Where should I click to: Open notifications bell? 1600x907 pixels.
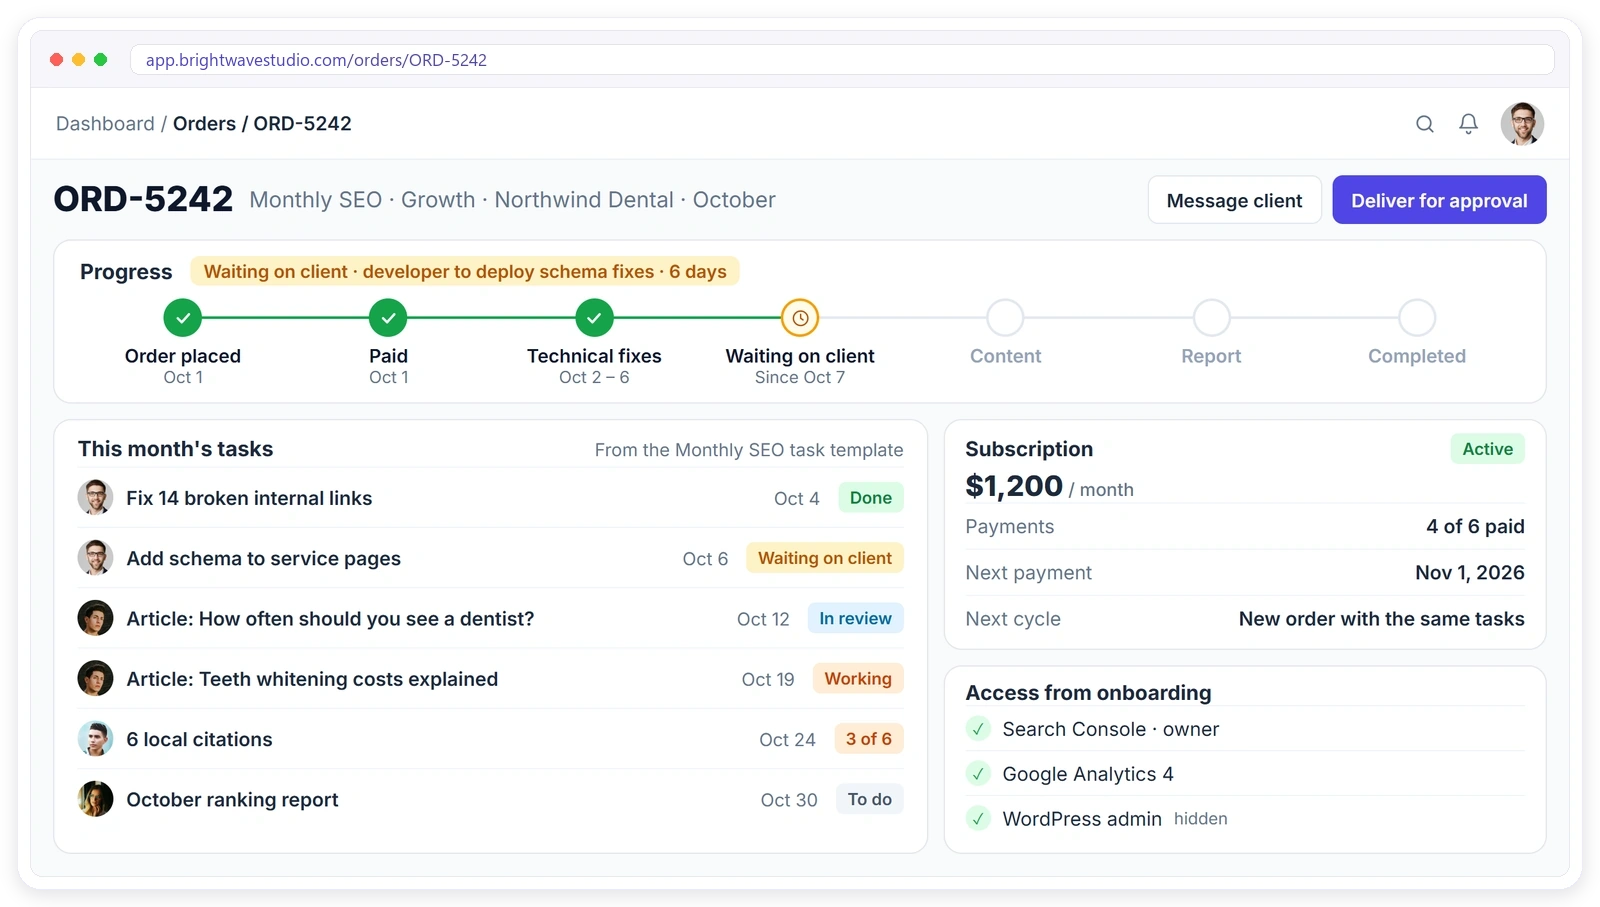click(x=1468, y=124)
